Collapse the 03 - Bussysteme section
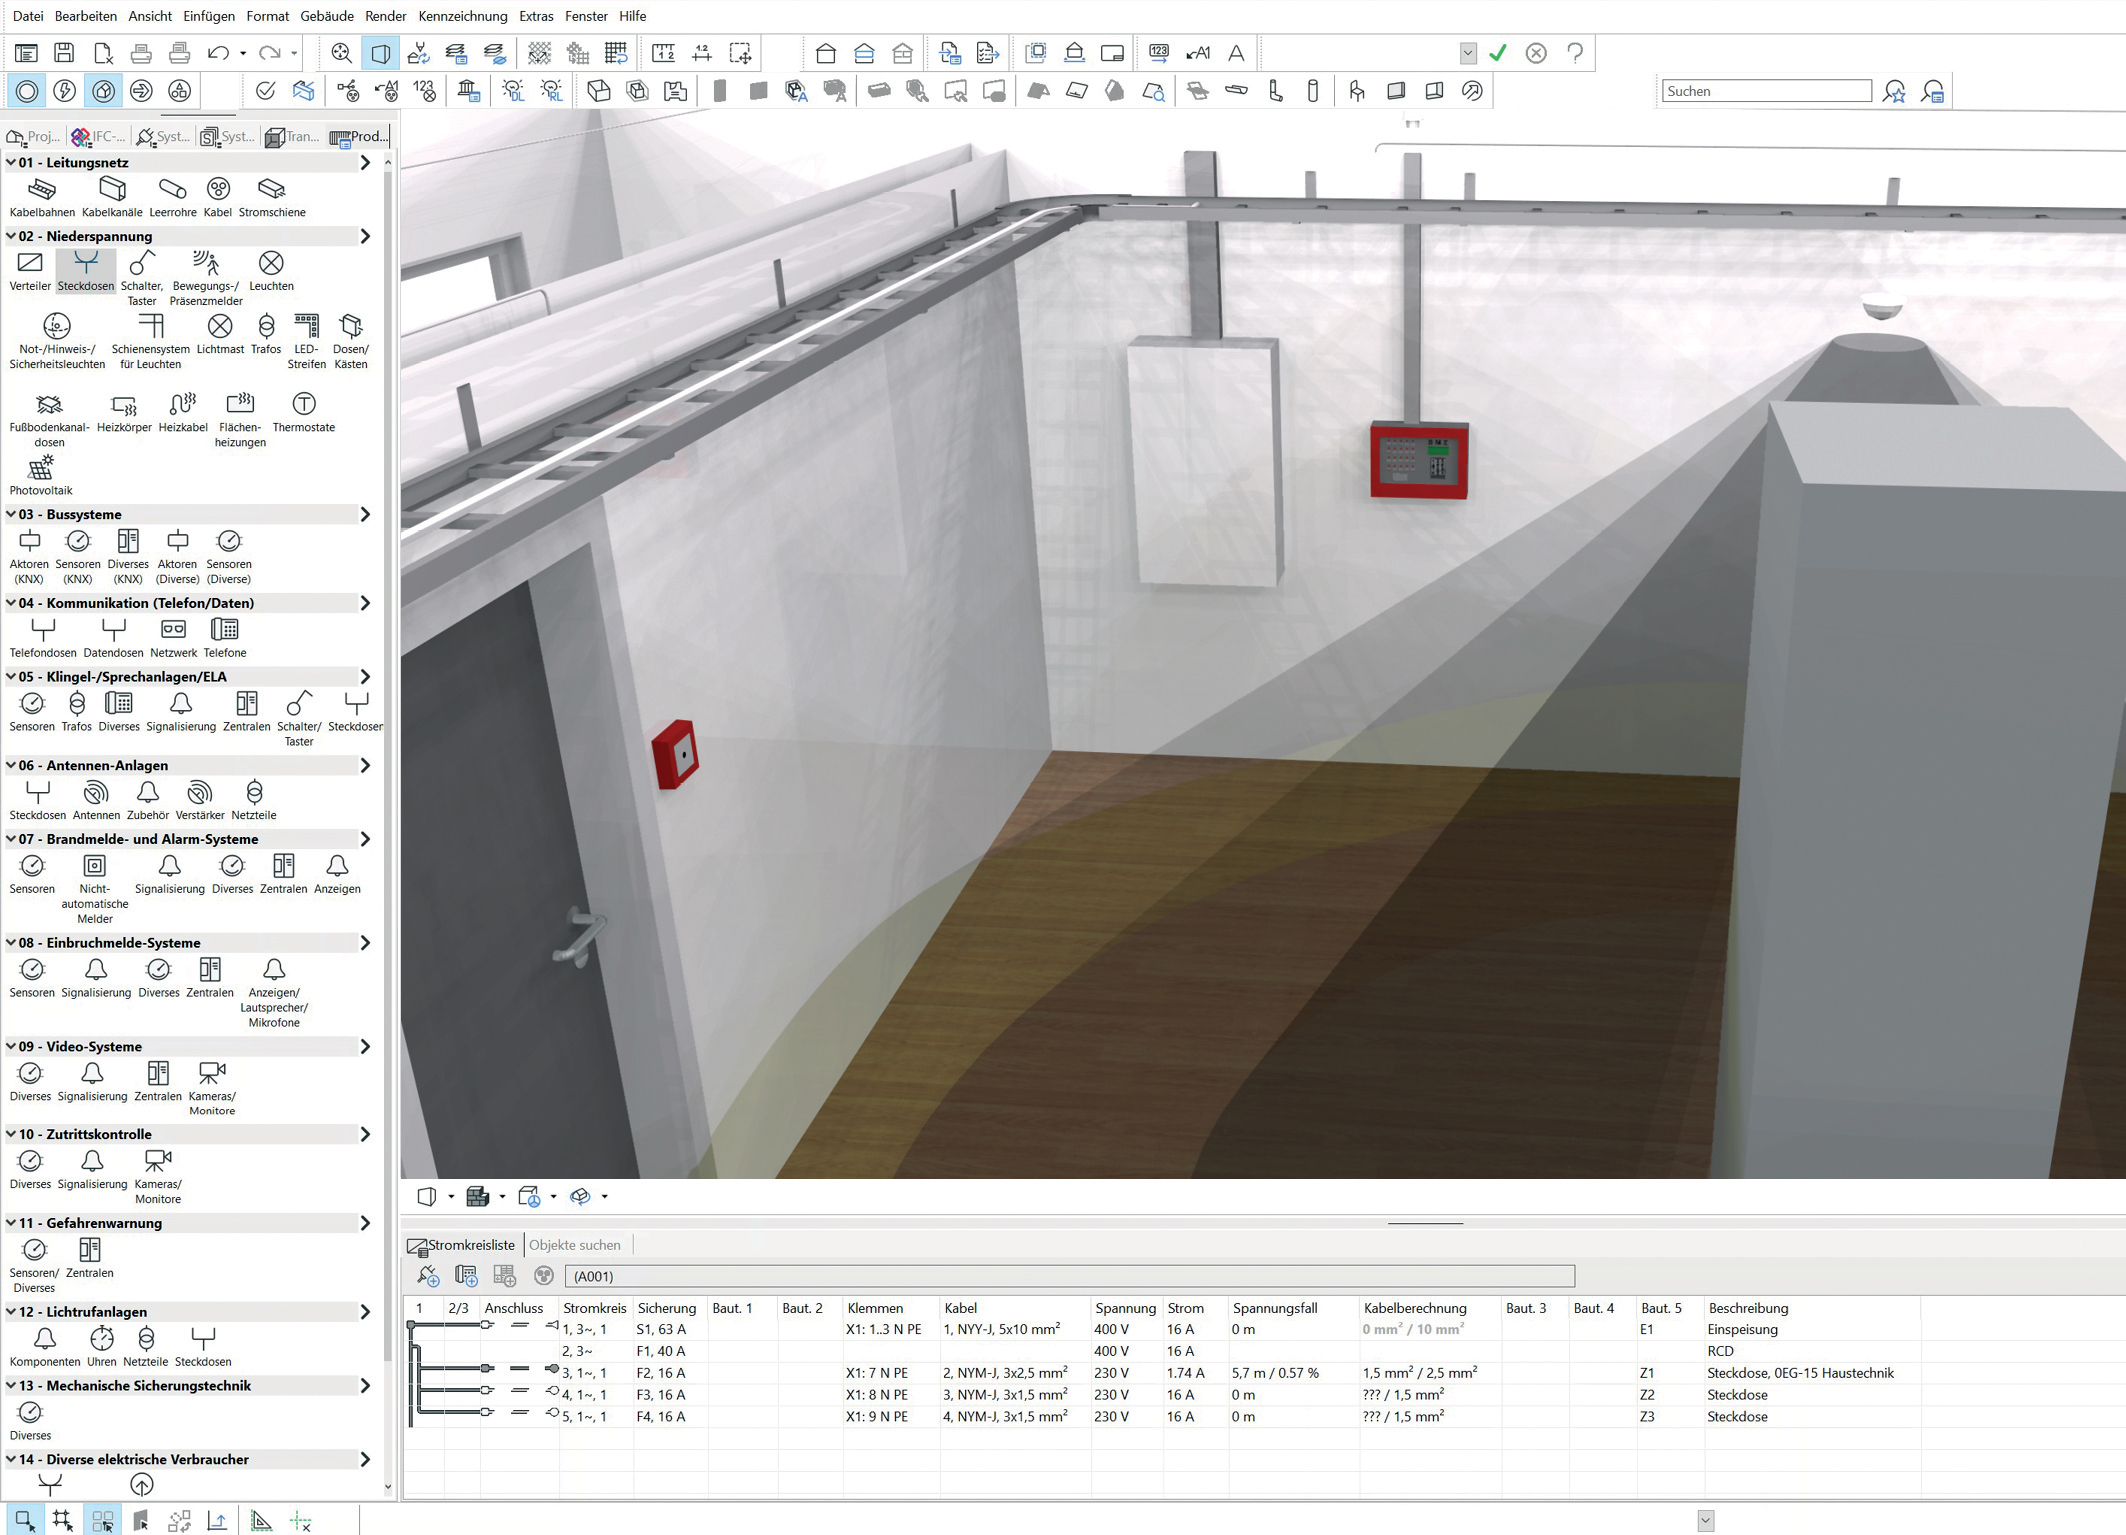This screenshot has width=2126, height=1535. point(11,514)
